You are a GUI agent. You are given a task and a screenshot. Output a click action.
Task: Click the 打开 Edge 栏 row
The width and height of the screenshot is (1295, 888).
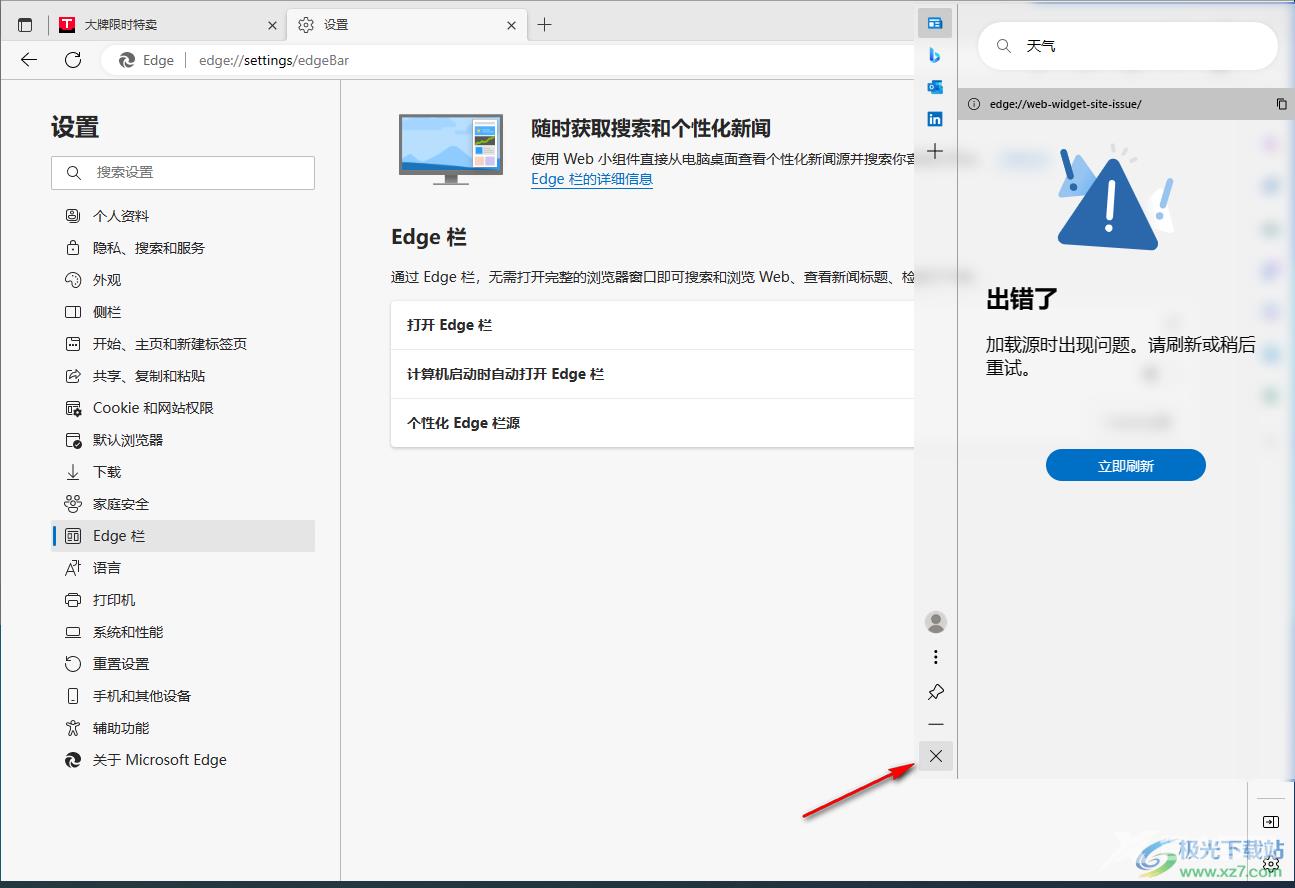(653, 325)
